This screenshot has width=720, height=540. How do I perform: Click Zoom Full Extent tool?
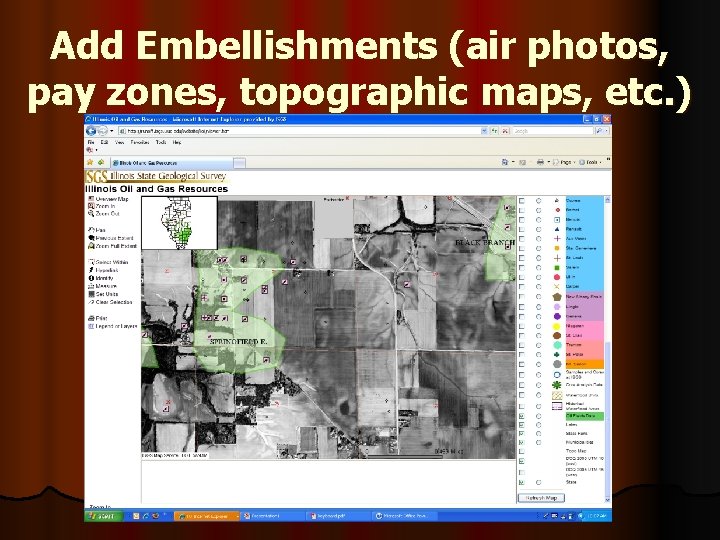tap(112, 246)
